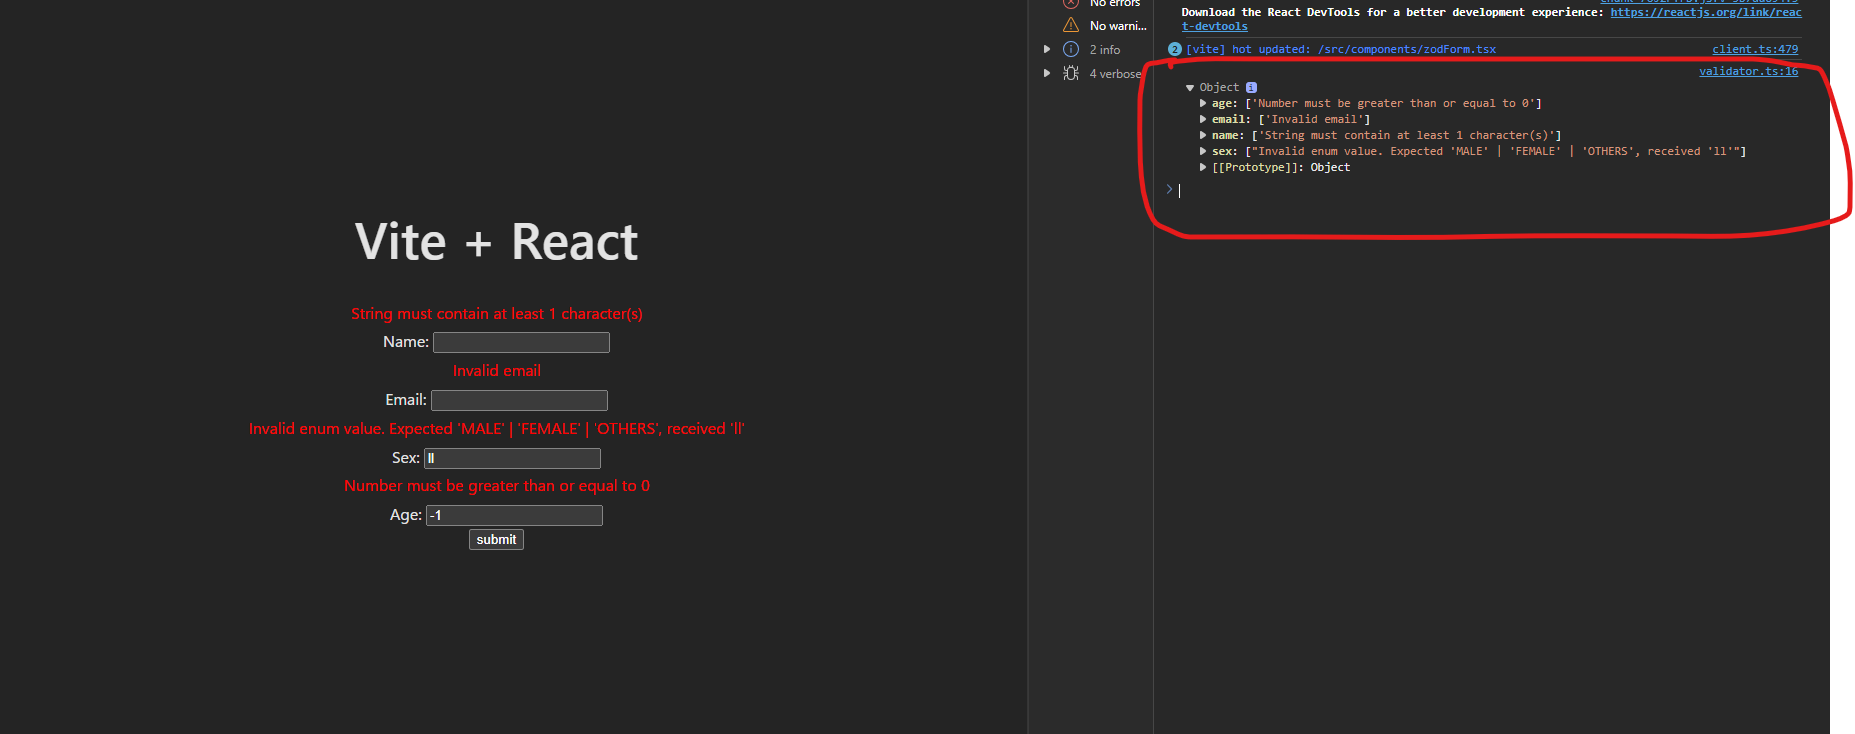Click the bug icon beside 4 verbose
The height and width of the screenshot is (734, 1855).
coord(1071,73)
